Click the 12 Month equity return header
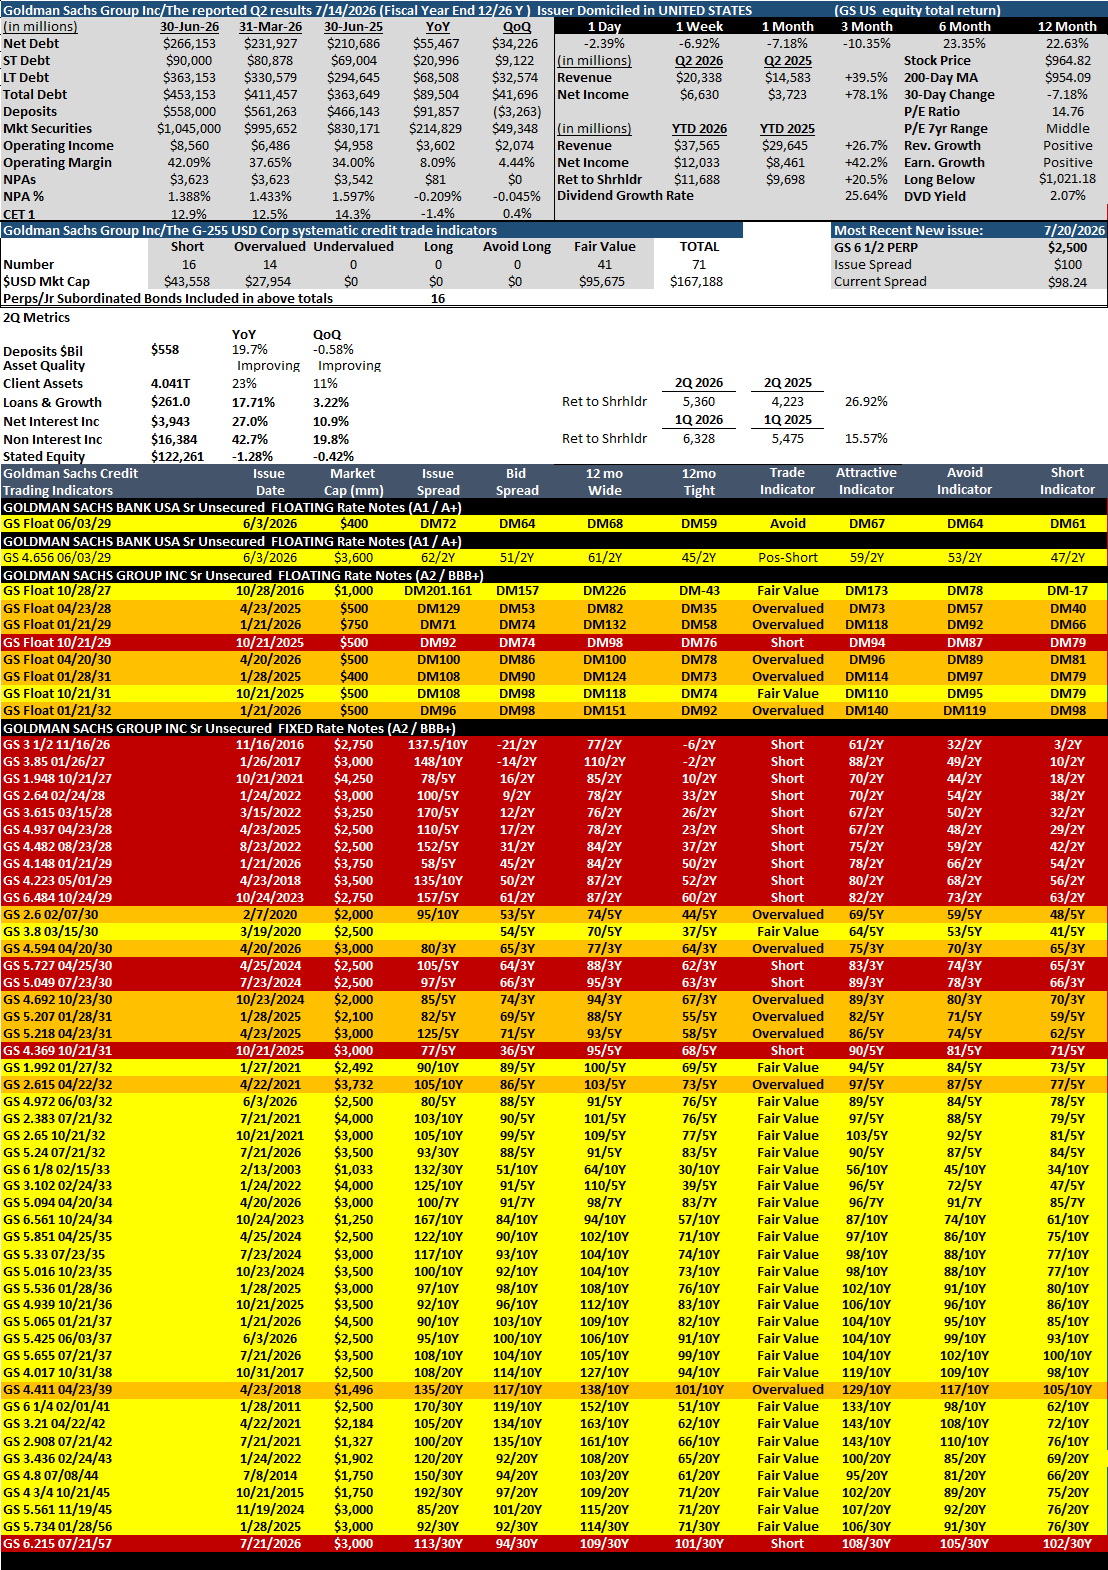 [x=1067, y=26]
